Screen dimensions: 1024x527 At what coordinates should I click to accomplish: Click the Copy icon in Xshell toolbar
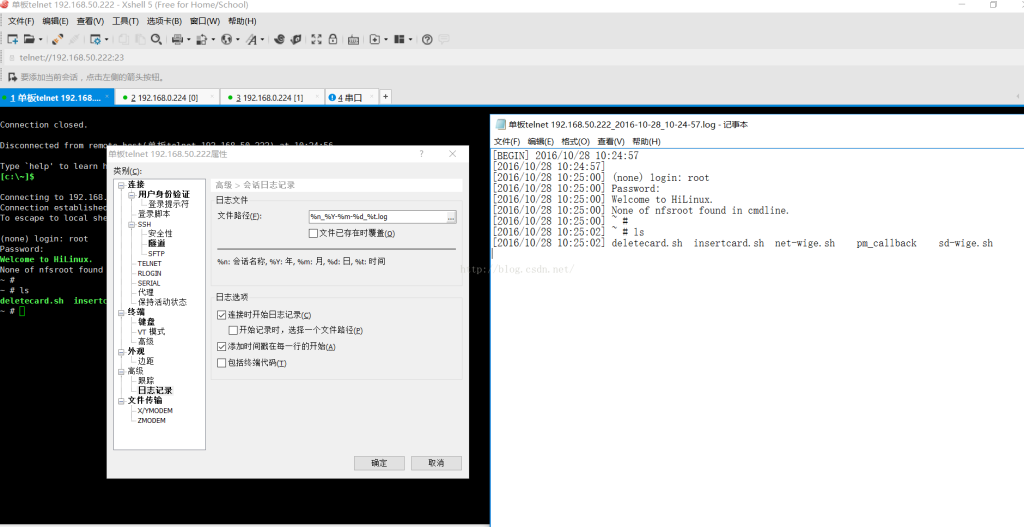123,39
